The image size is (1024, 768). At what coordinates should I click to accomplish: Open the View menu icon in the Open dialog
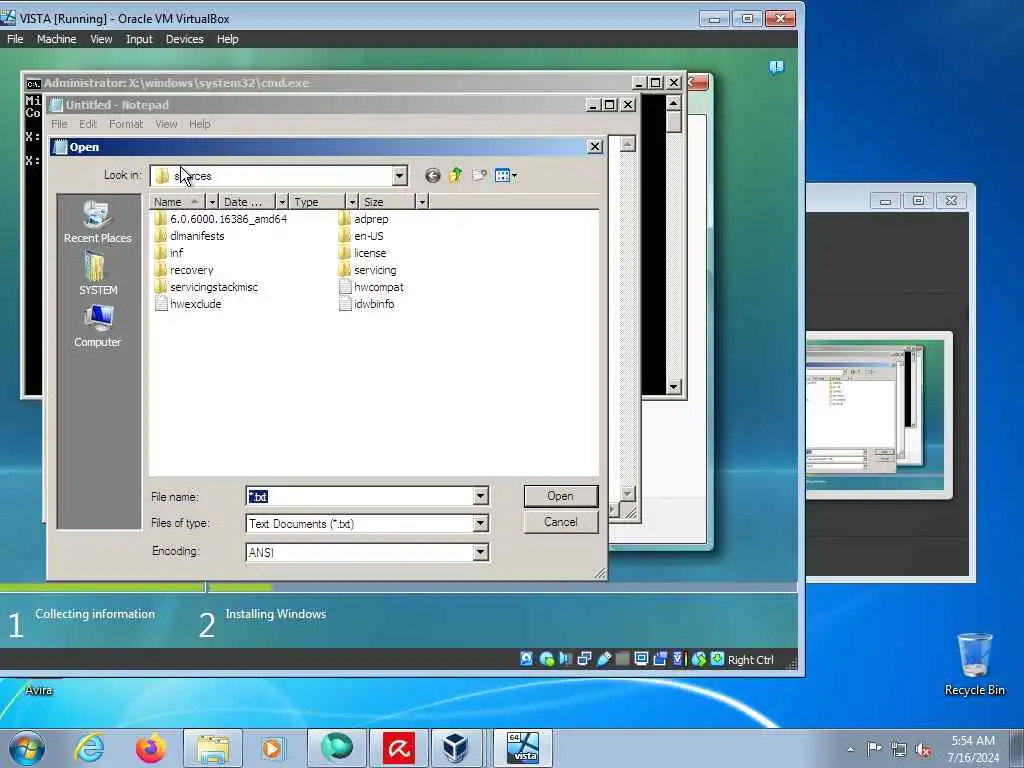click(506, 176)
